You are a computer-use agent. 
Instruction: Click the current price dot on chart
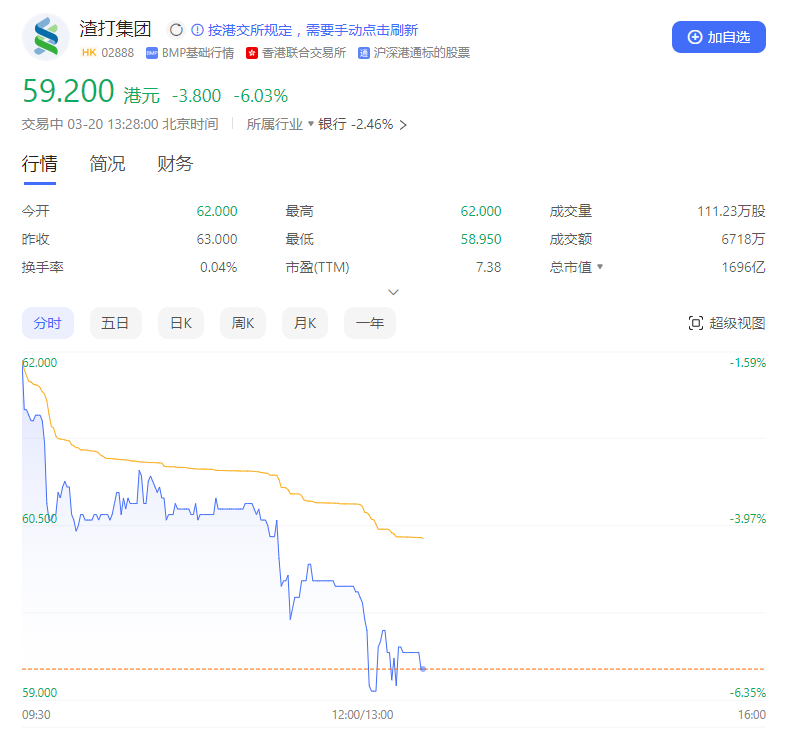tap(423, 669)
